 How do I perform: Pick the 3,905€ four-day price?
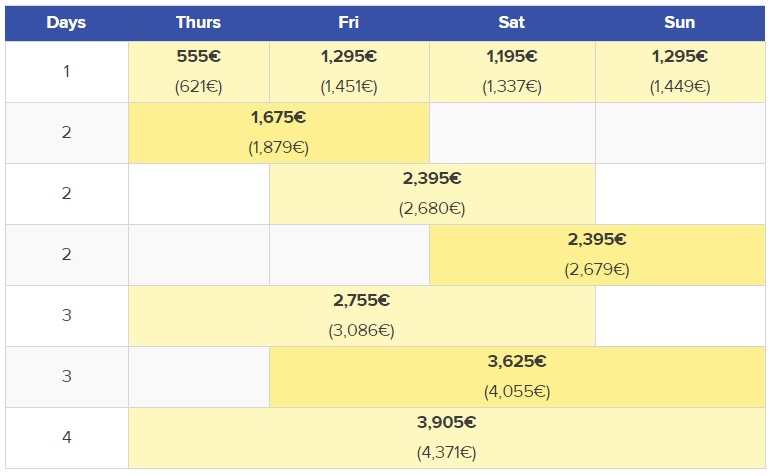[446, 423]
